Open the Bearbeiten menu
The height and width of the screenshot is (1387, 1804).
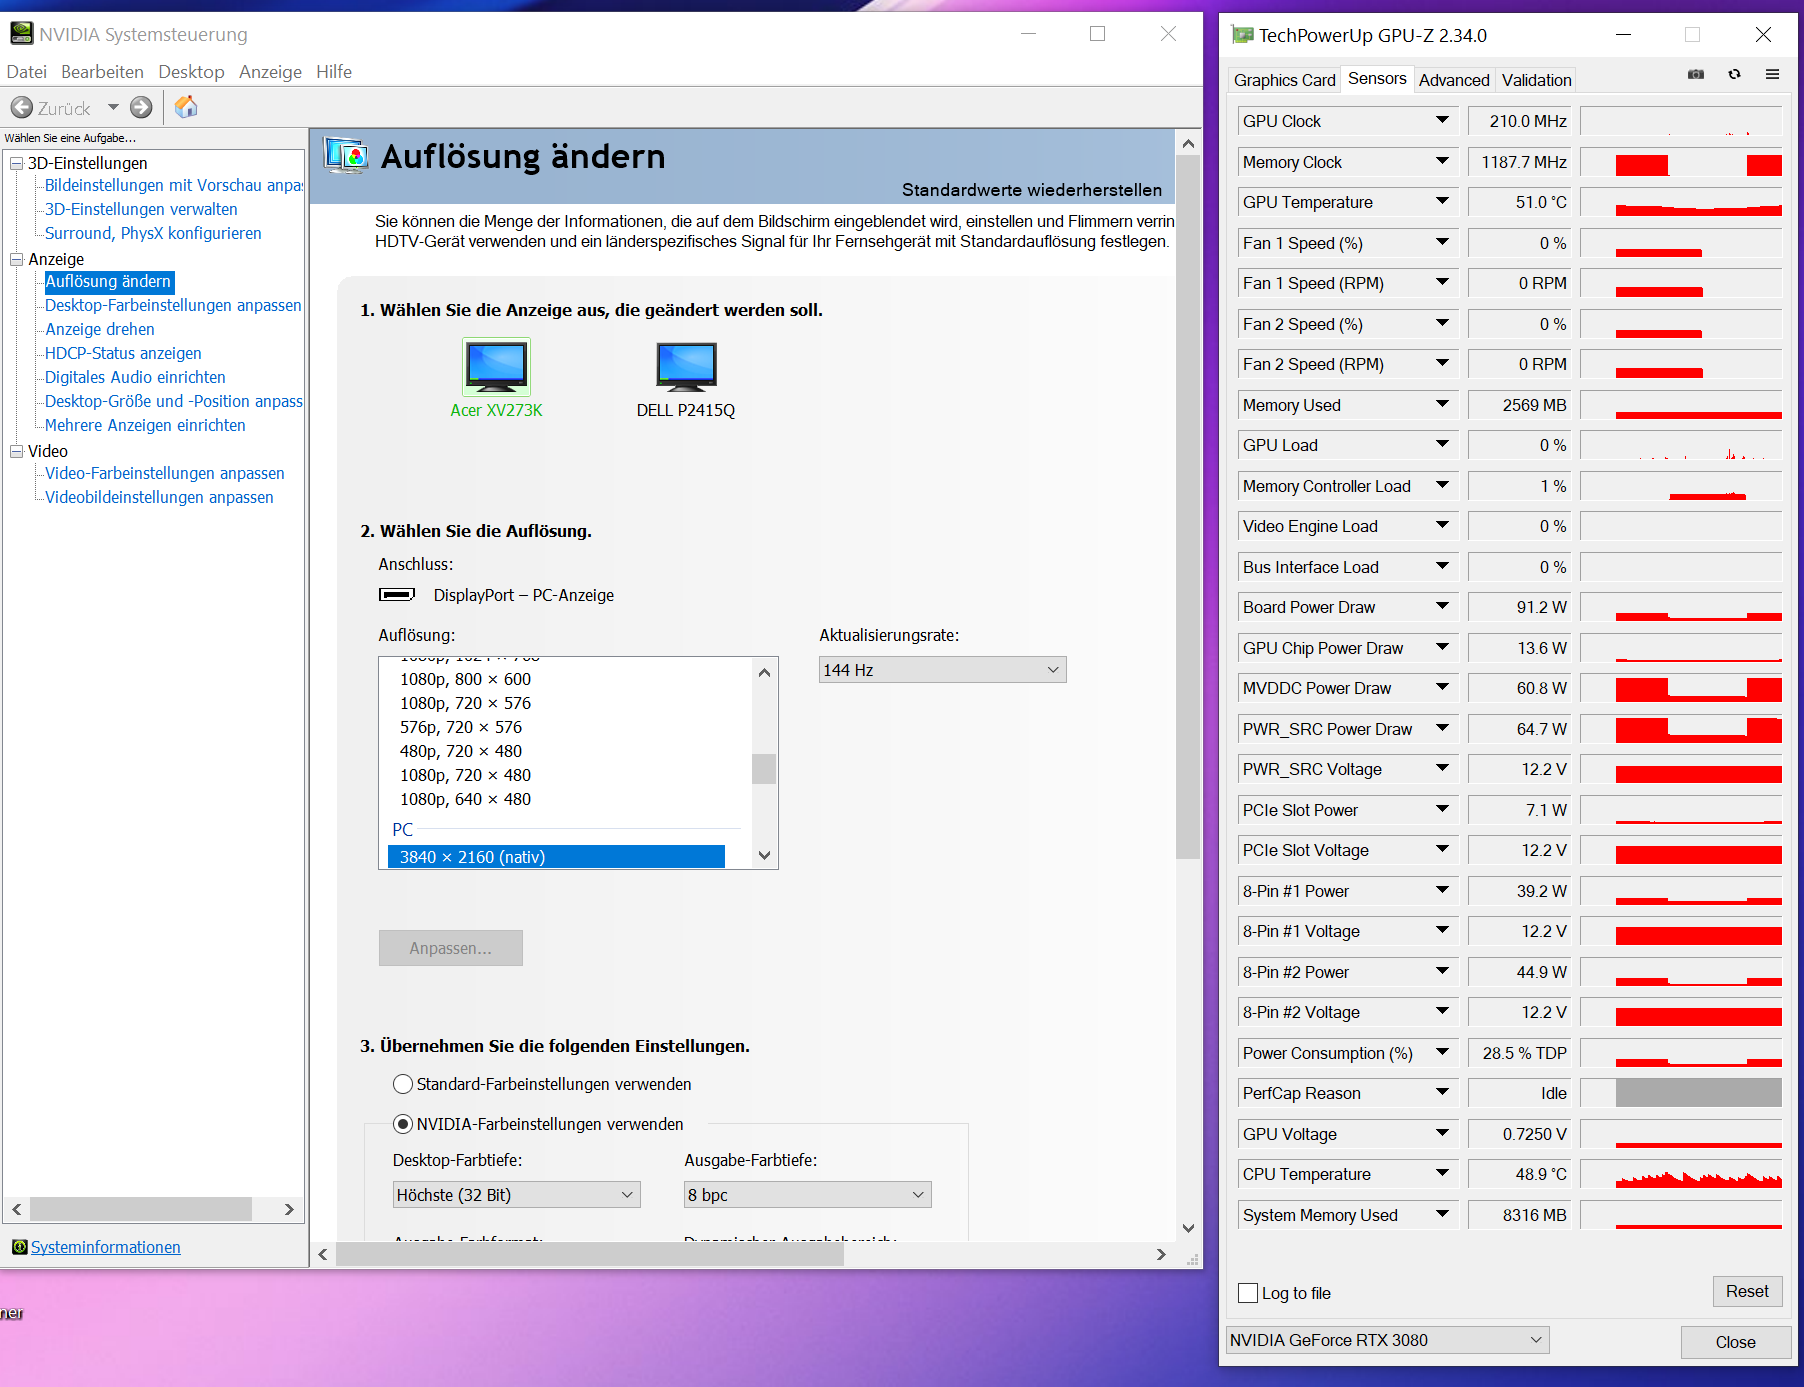[102, 72]
